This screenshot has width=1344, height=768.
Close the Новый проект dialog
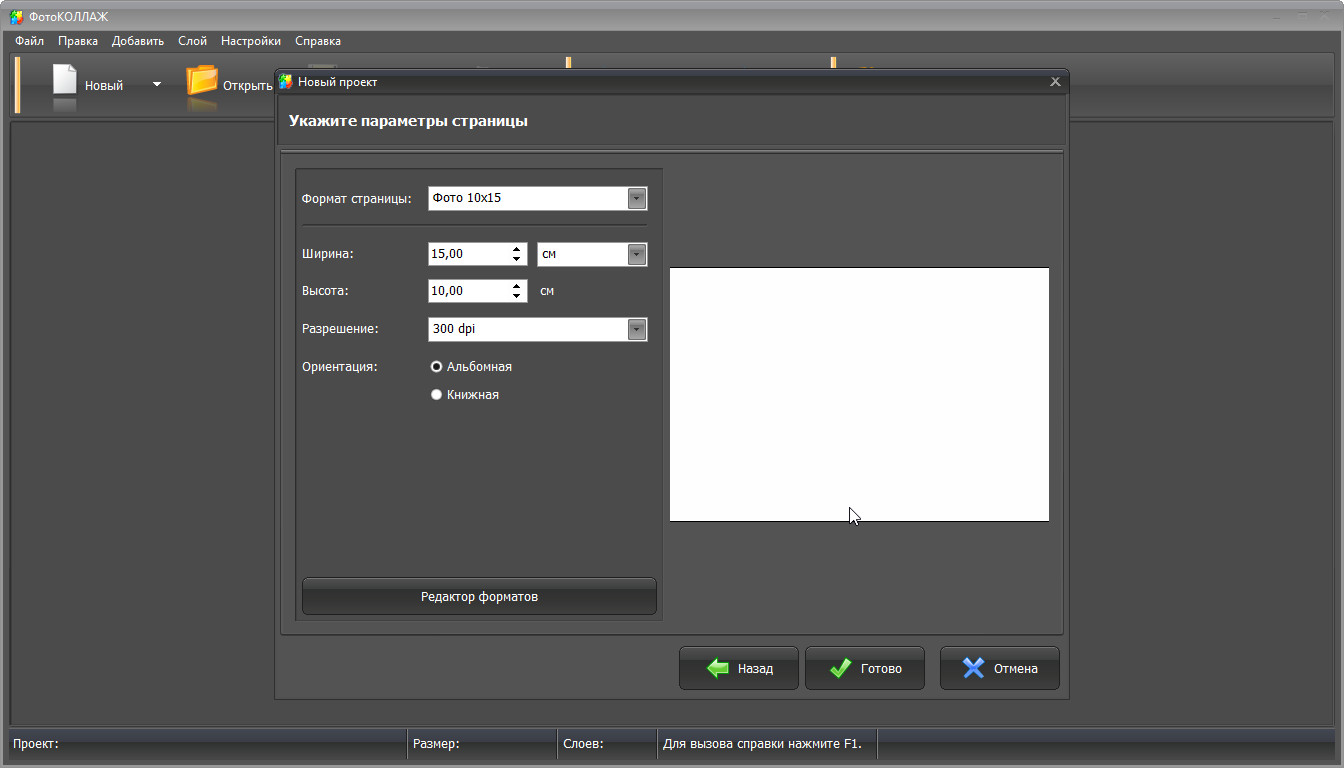pos(1055,82)
